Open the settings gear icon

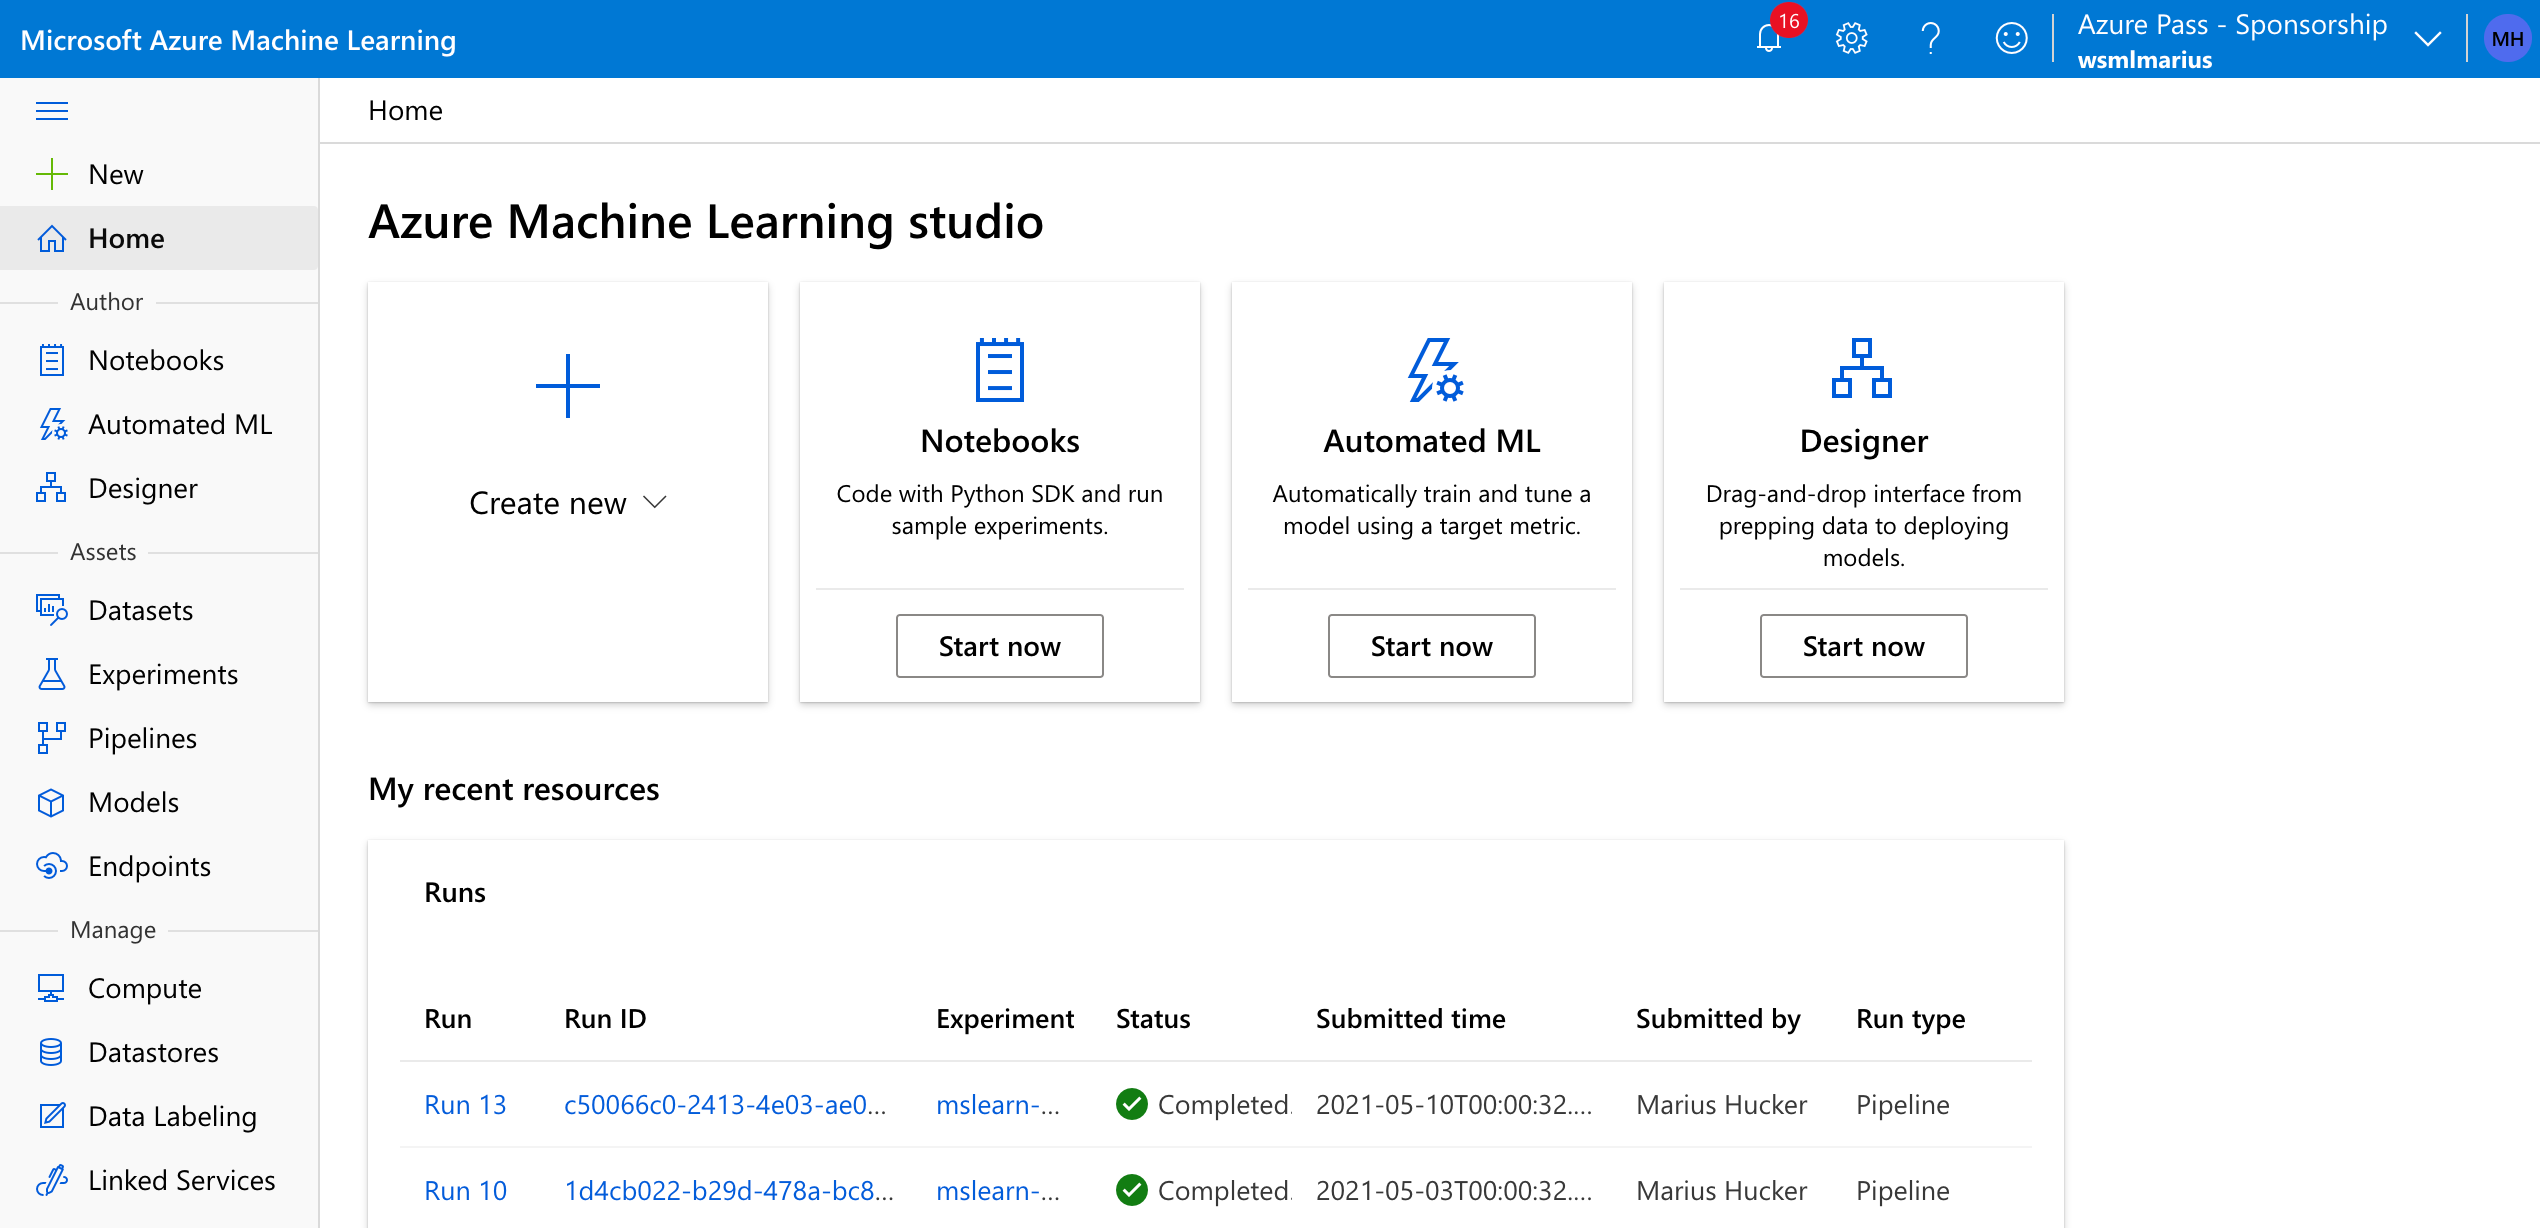[1851, 39]
